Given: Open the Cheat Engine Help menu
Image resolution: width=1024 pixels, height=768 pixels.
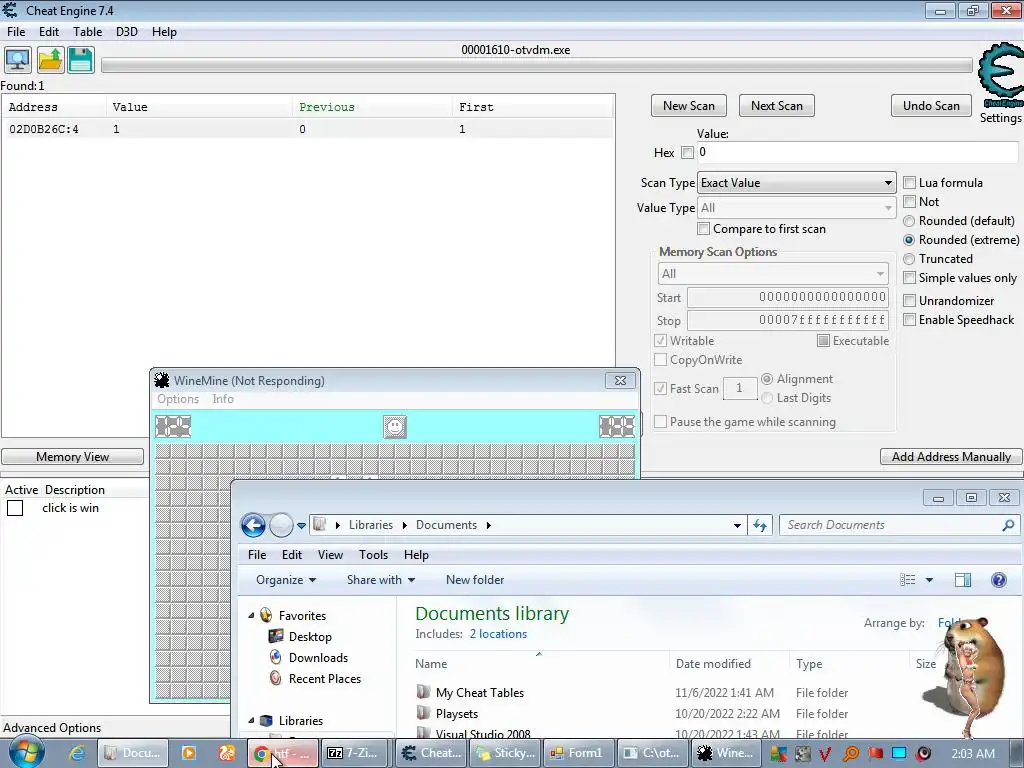Looking at the screenshot, I should coord(164,32).
